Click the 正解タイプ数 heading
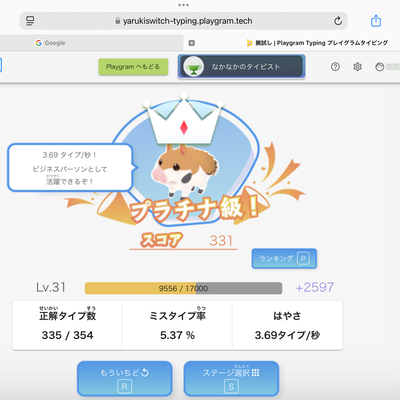The width and height of the screenshot is (400, 400). point(67,315)
